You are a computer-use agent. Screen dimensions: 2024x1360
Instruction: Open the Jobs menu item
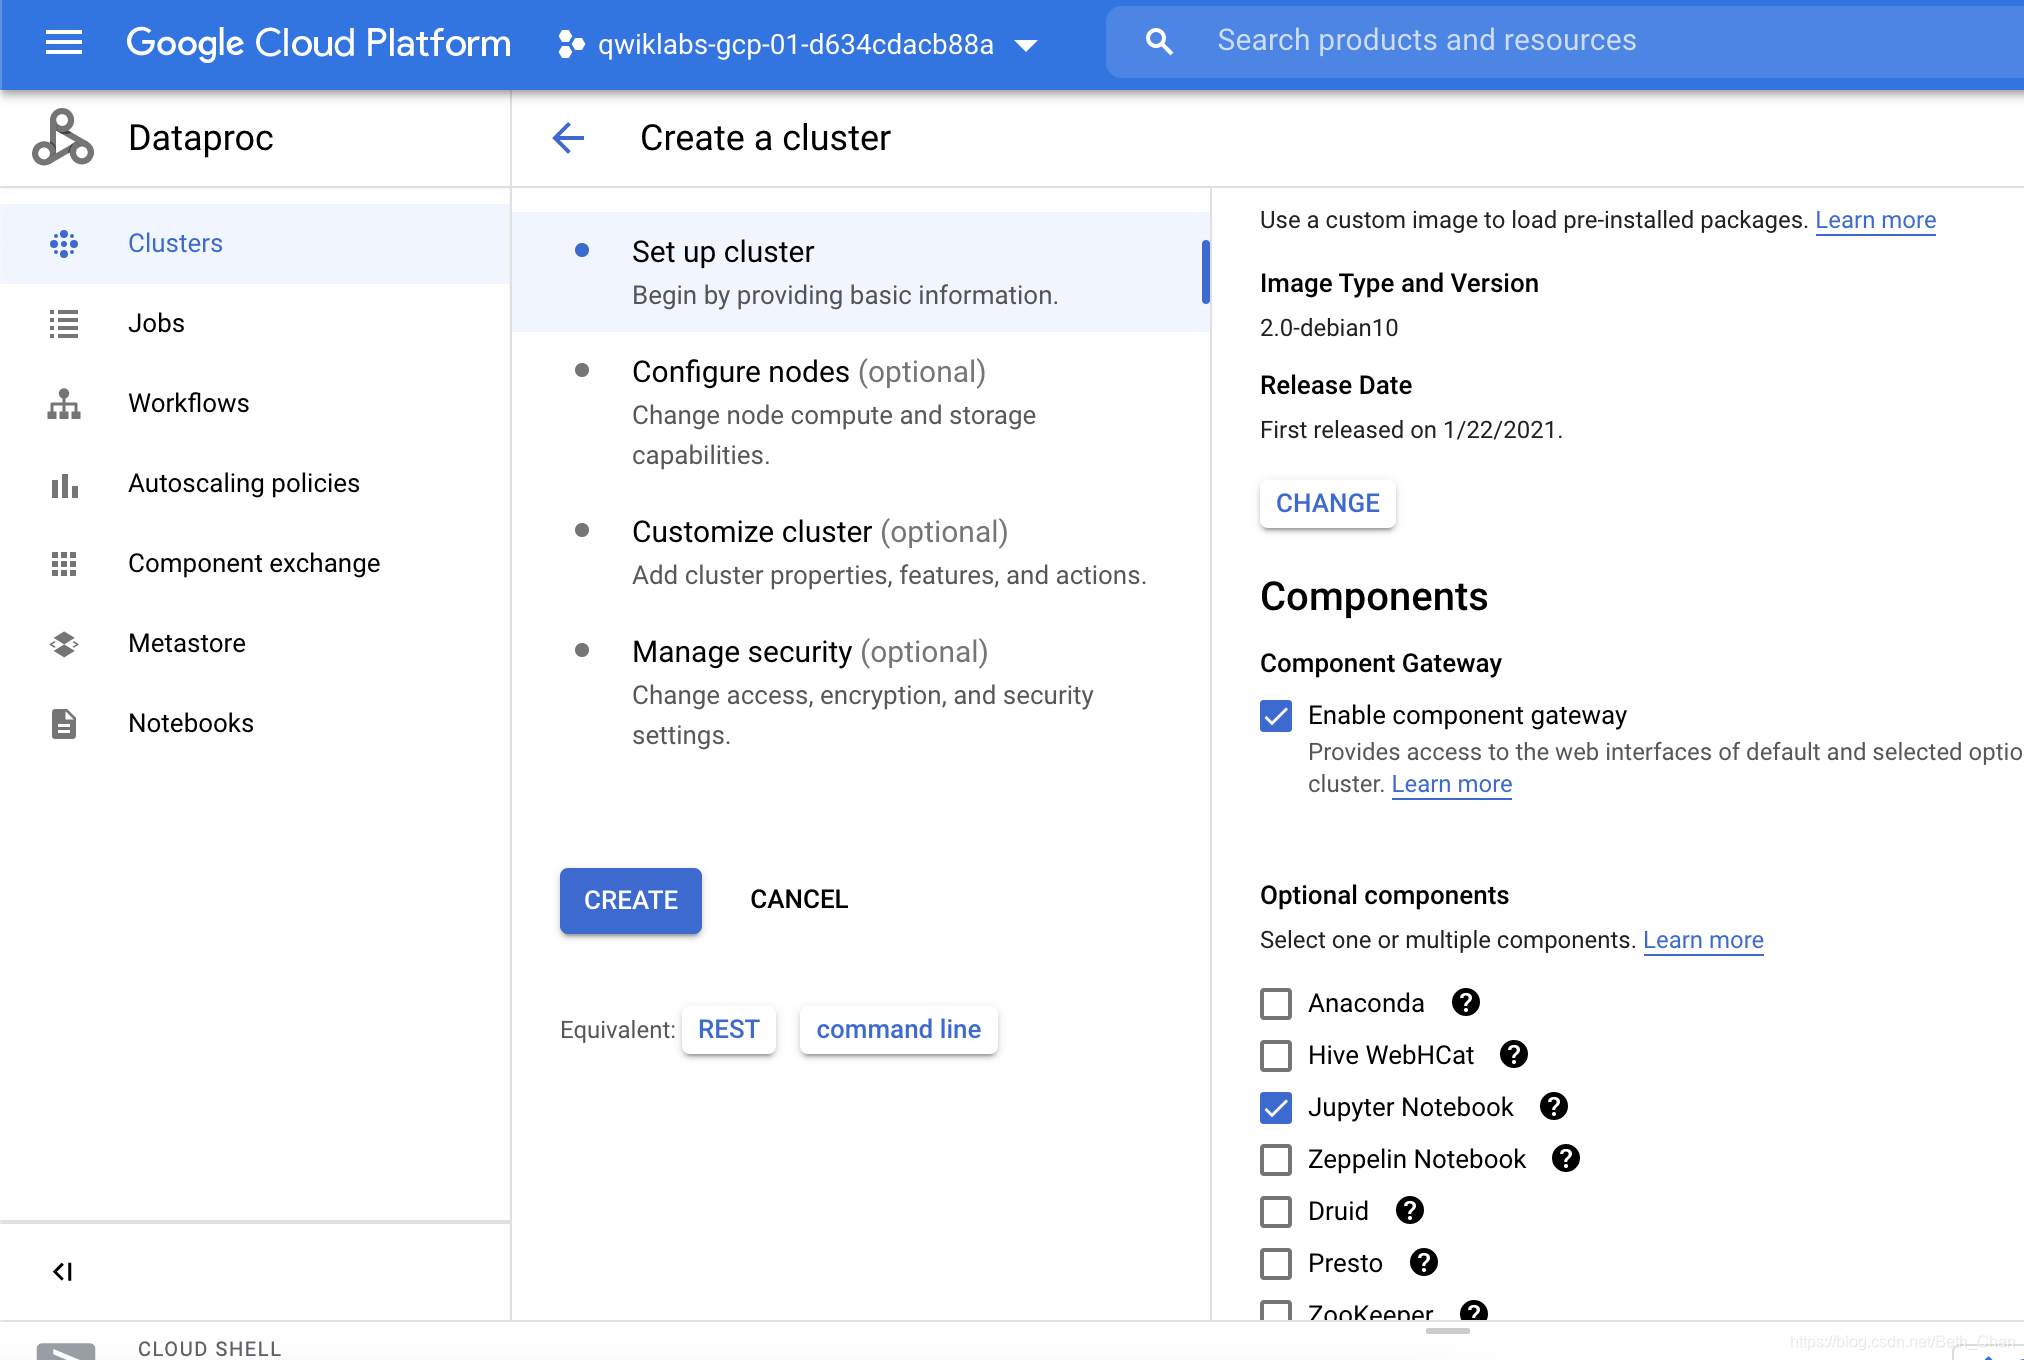[x=255, y=323]
